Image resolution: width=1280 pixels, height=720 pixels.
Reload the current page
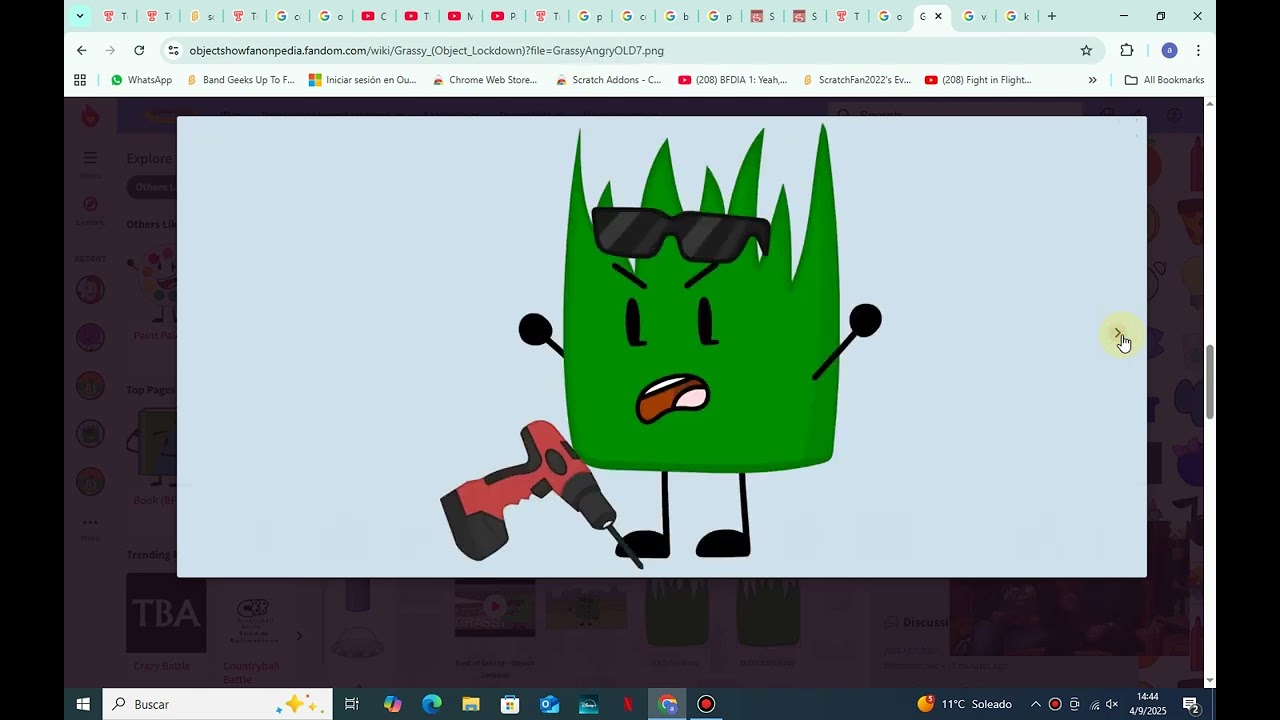click(x=139, y=50)
